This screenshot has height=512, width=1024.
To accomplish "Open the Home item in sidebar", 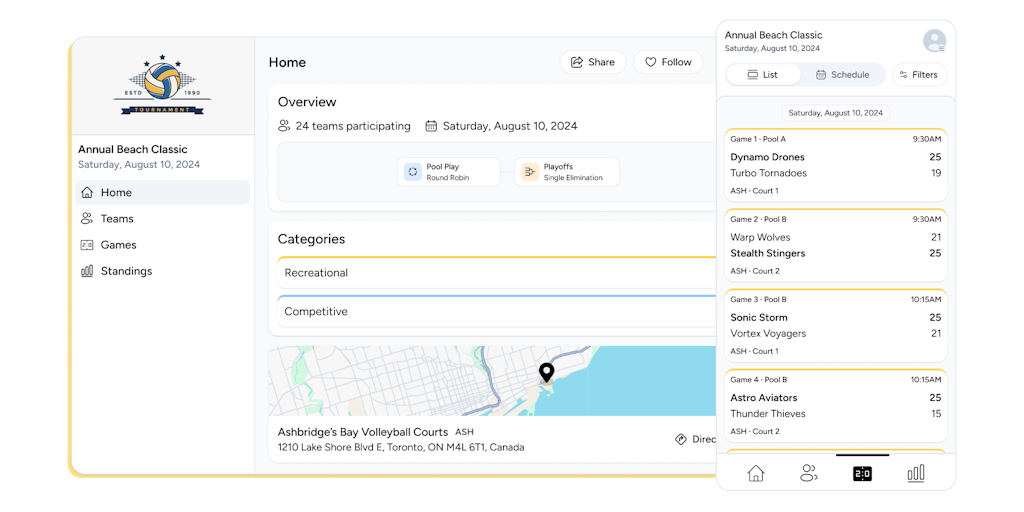I will pos(163,193).
